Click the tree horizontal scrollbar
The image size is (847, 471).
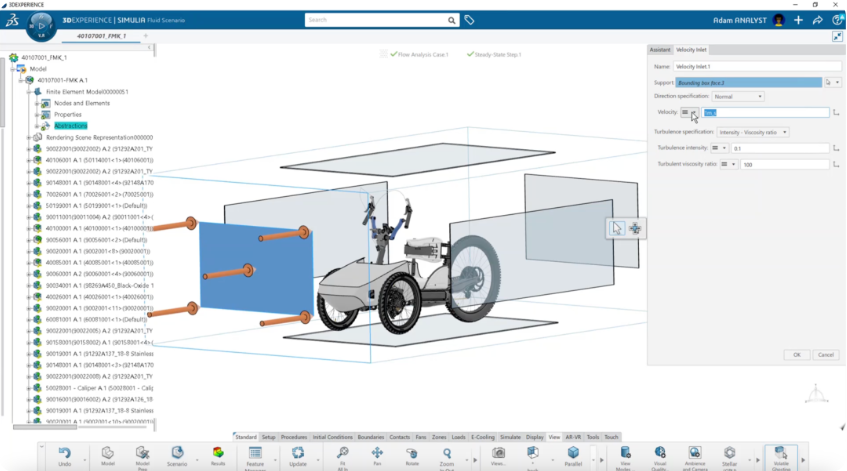(45, 427)
